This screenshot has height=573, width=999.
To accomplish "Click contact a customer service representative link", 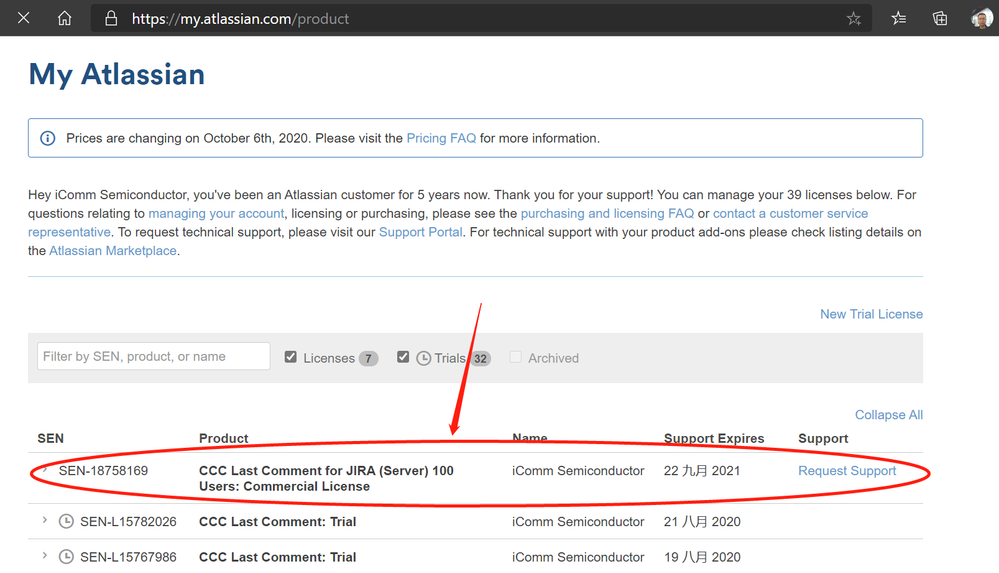I will 790,214.
